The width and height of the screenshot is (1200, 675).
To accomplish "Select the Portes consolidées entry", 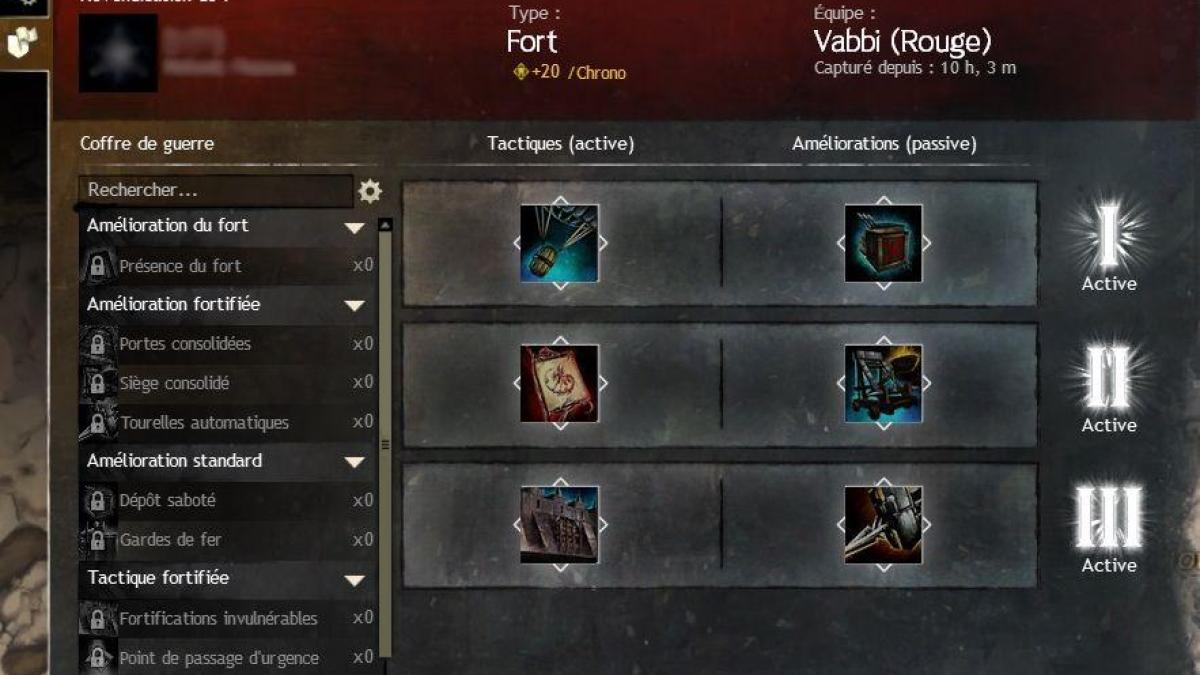I will pos(227,344).
